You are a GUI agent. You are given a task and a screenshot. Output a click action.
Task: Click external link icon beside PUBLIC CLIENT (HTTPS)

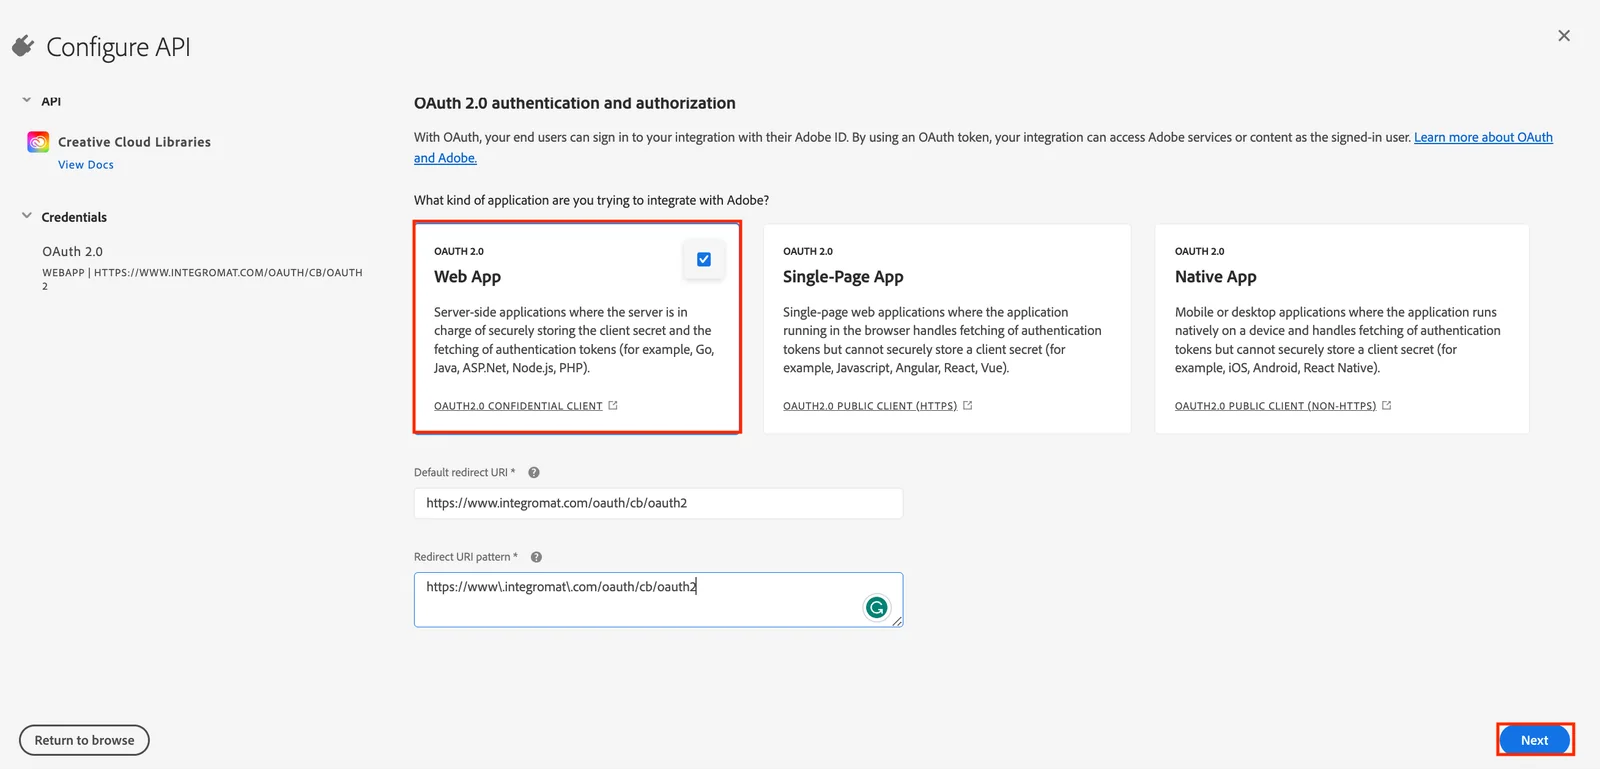[x=967, y=406]
